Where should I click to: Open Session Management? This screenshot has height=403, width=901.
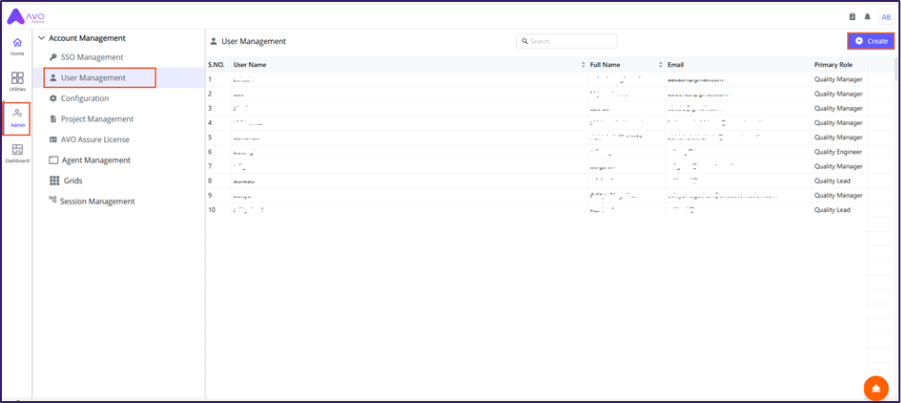[96, 201]
